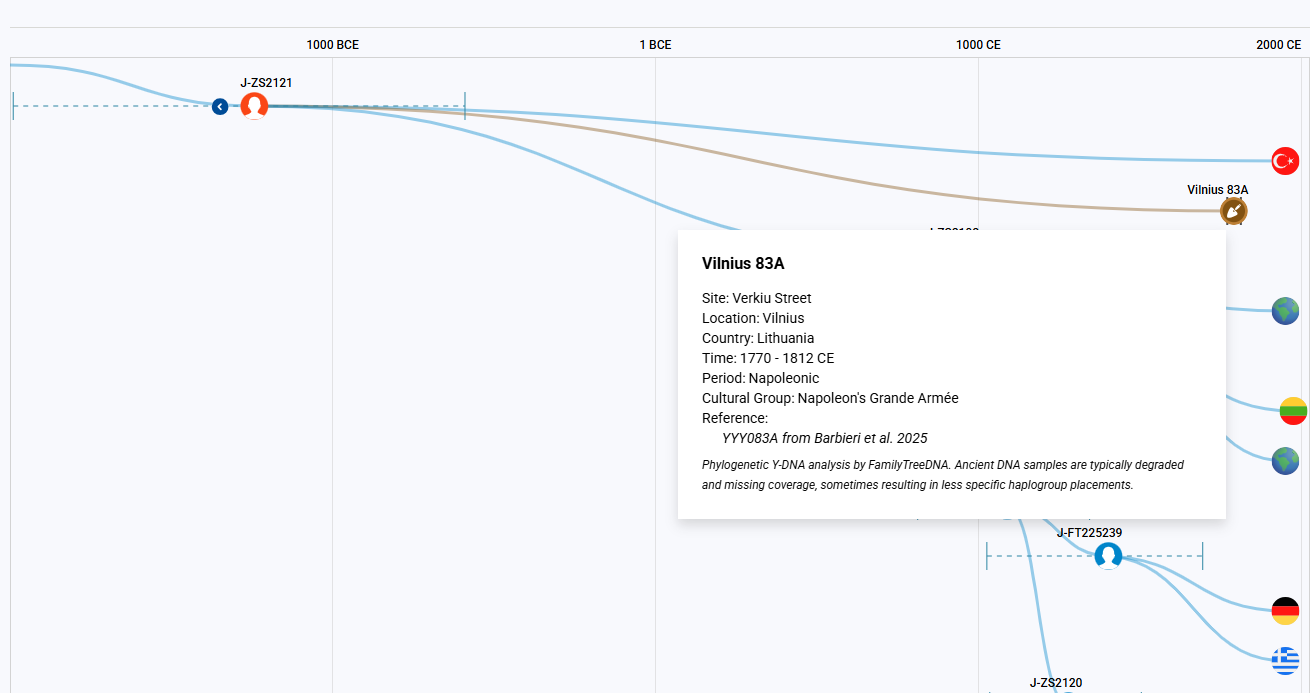Click the Vilnius 83A label above the shovel
Viewport: 1314px width, 693px height.
pos(1217,190)
